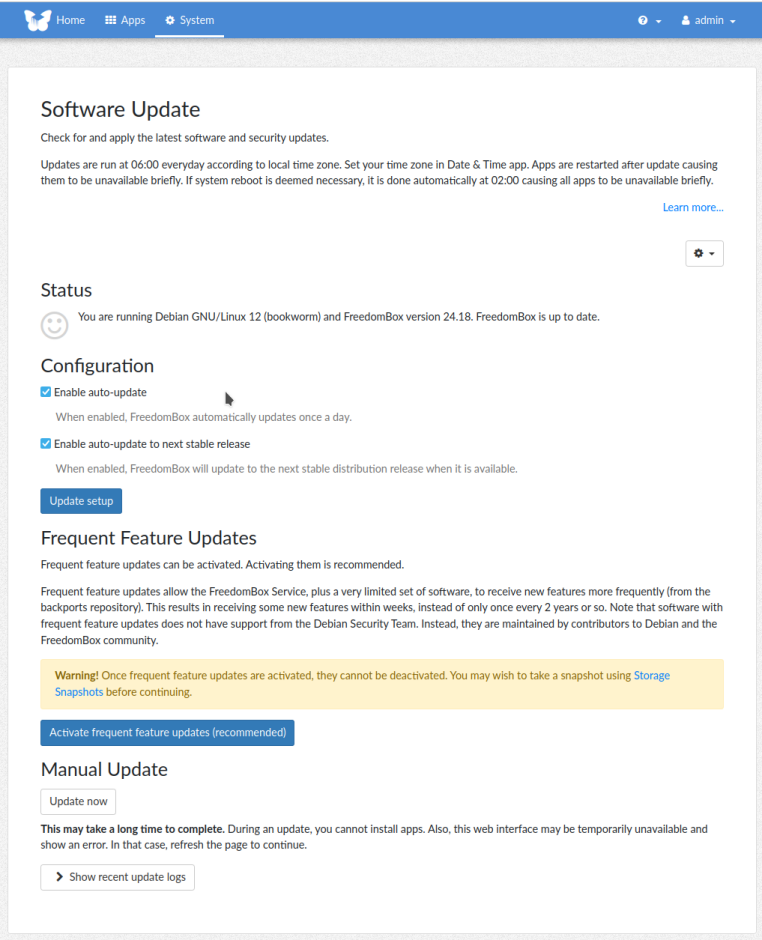
Task: Click the admin user icon
Action: [x=686, y=20]
